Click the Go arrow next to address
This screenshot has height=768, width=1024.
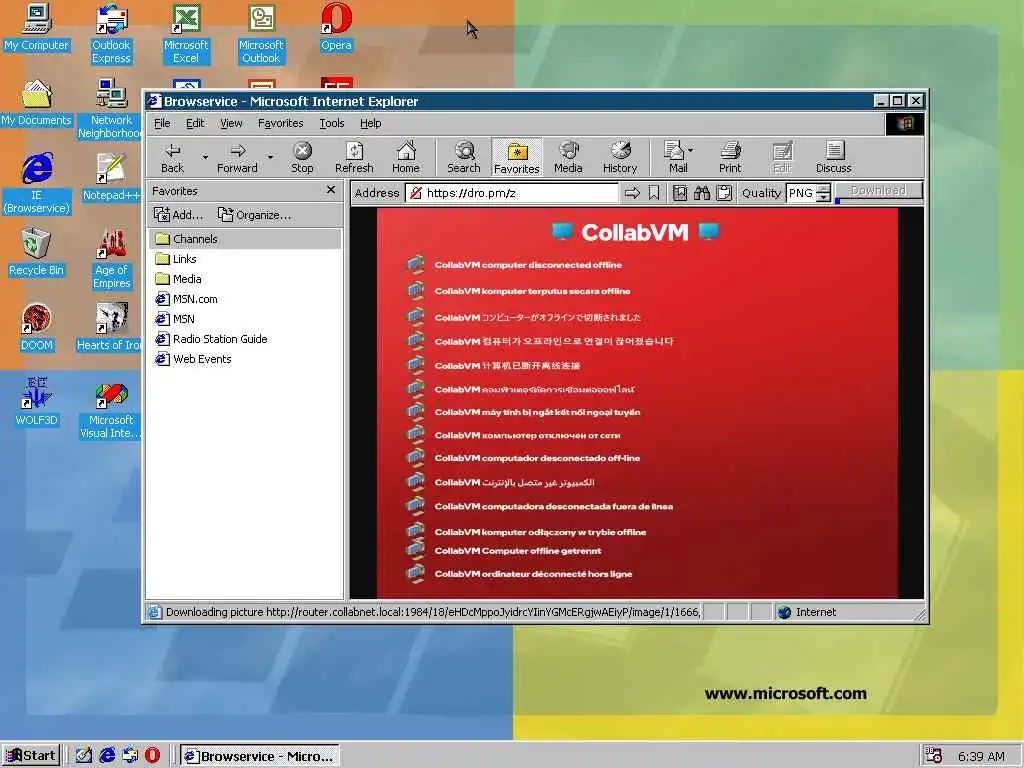pos(632,193)
